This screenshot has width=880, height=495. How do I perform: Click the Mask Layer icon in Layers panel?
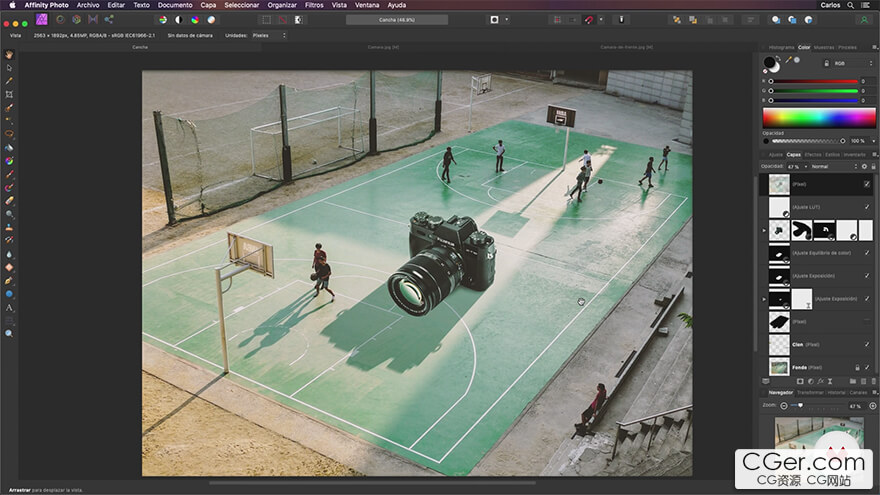pos(800,381)
